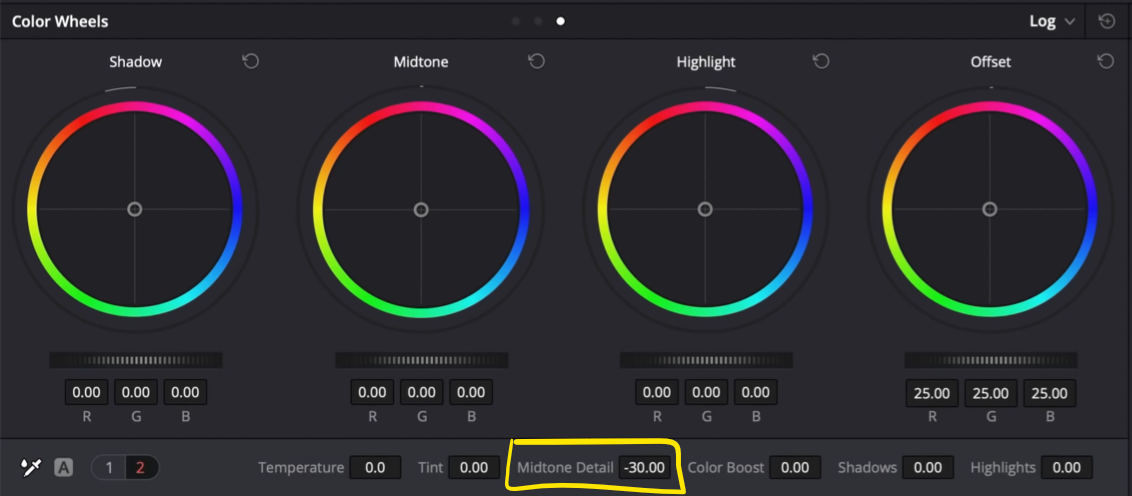This screenshot has width=1132, height=496.
Task: Click the Color Boost value field
Action: click(795, 467)
